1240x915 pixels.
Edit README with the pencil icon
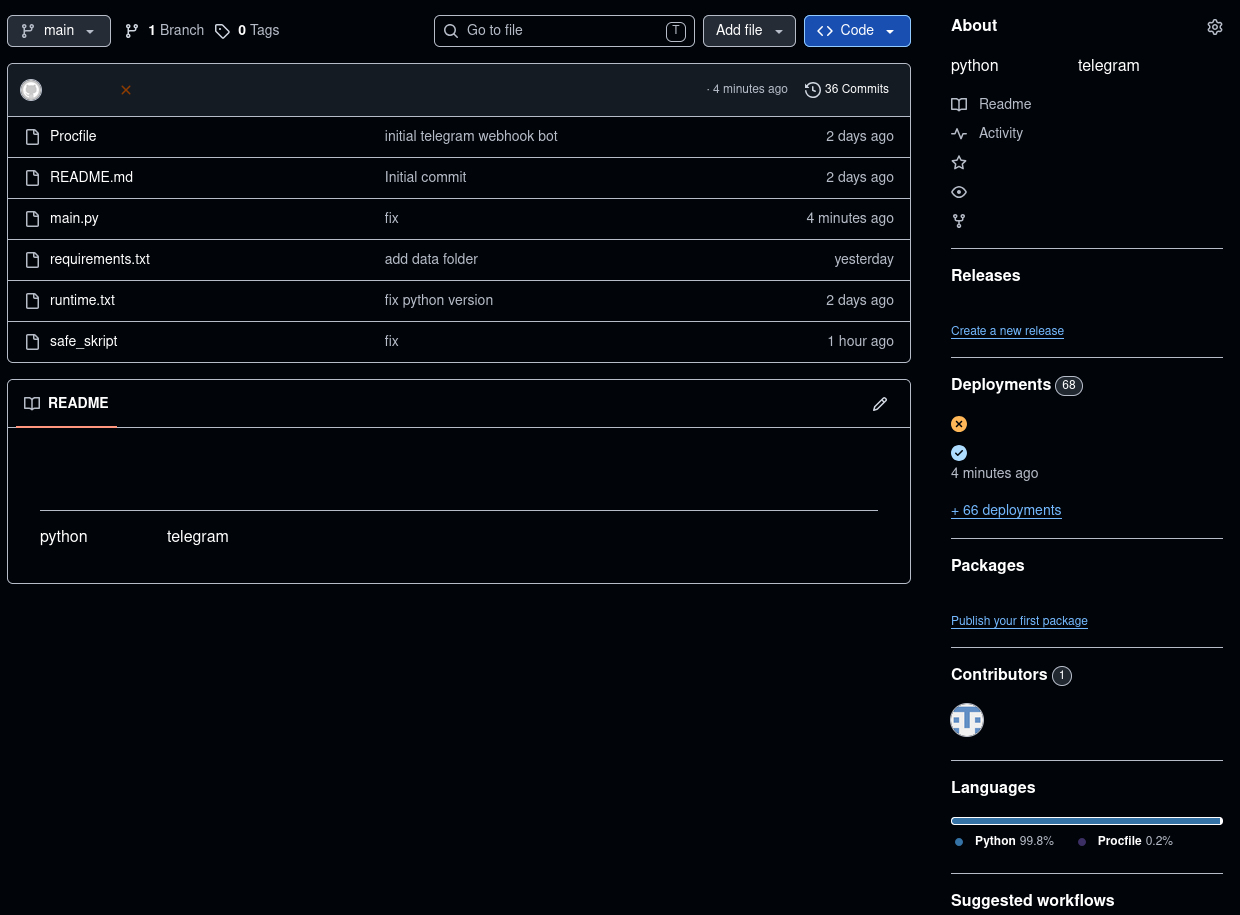[x=880, y=404]
